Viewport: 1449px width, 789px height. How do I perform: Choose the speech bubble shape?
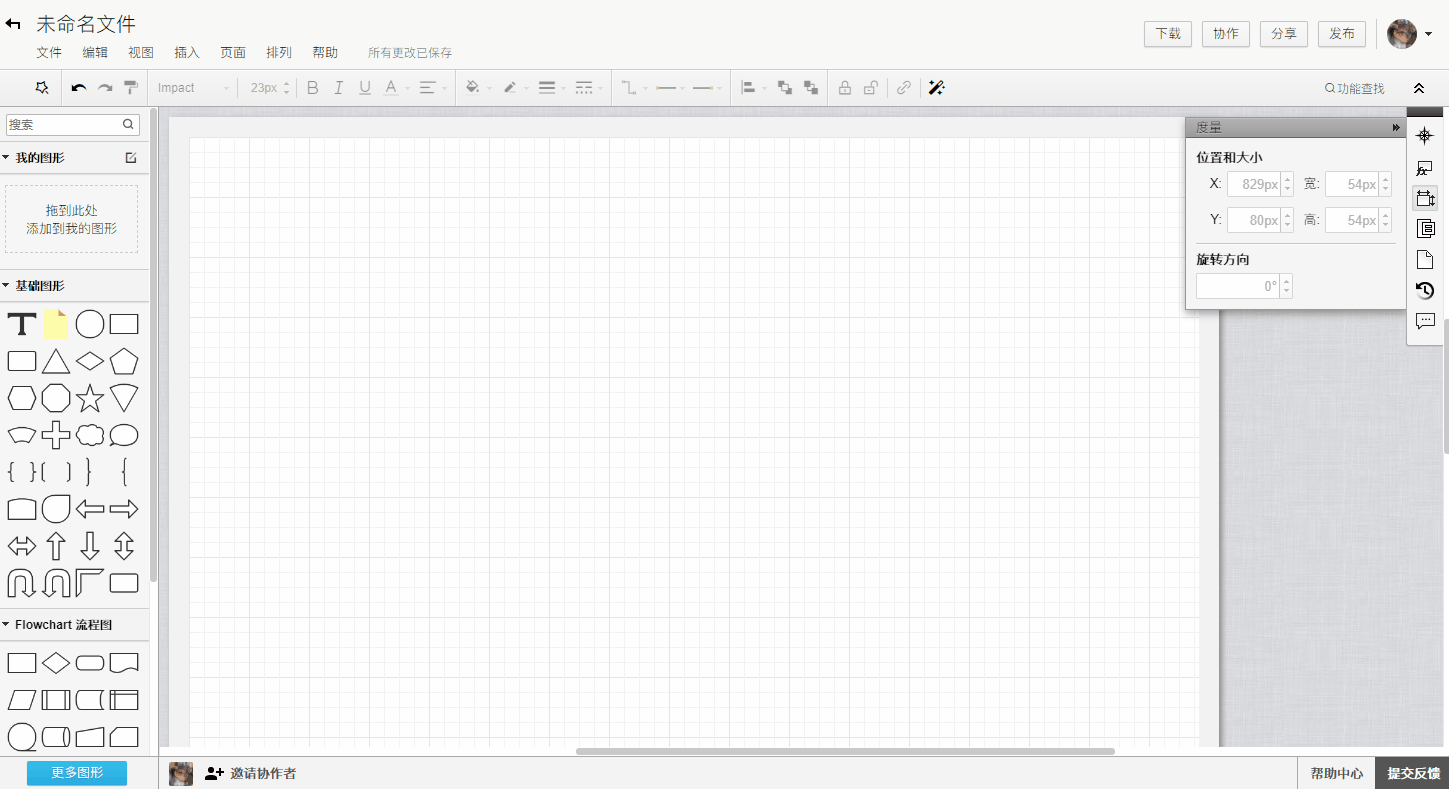tap(124, 435)
